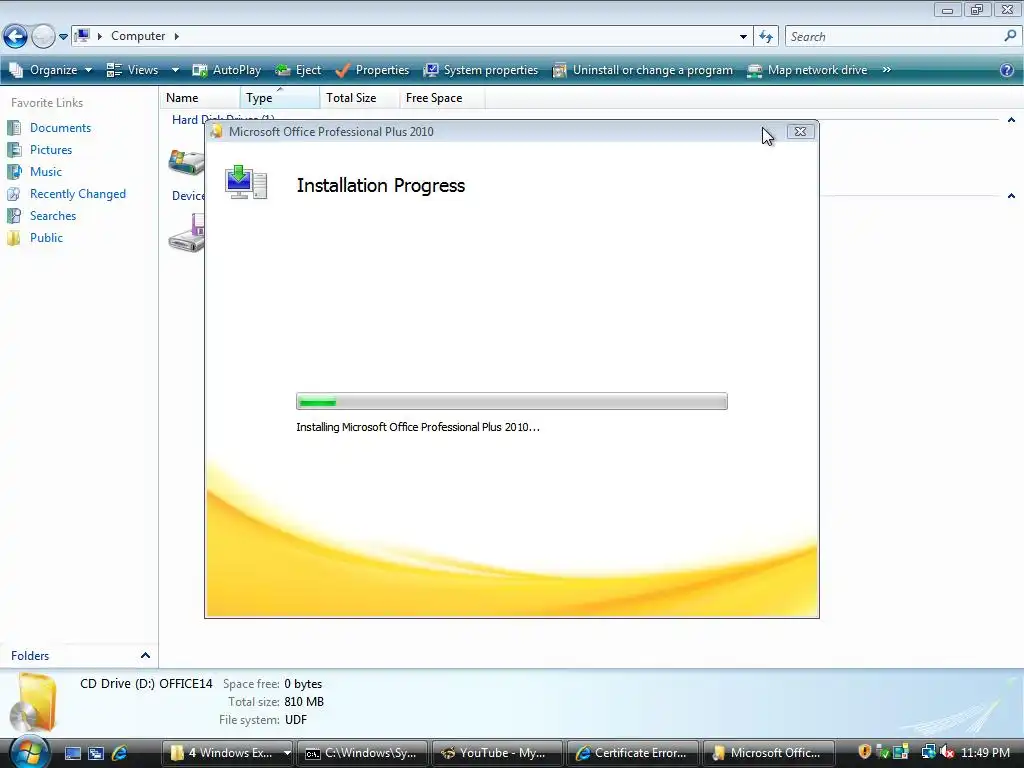Collapse the Hard Disk Drives group arrow
Viewport: 1024px width, 768px height.
[x=1011, y=120]
